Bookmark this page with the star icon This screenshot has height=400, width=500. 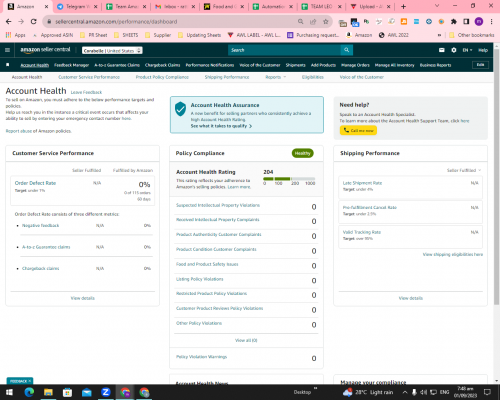(326, 22)
